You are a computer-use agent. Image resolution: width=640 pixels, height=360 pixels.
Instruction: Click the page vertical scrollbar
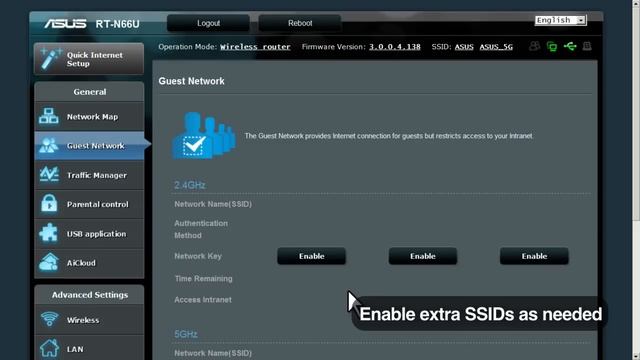point(636,180)
